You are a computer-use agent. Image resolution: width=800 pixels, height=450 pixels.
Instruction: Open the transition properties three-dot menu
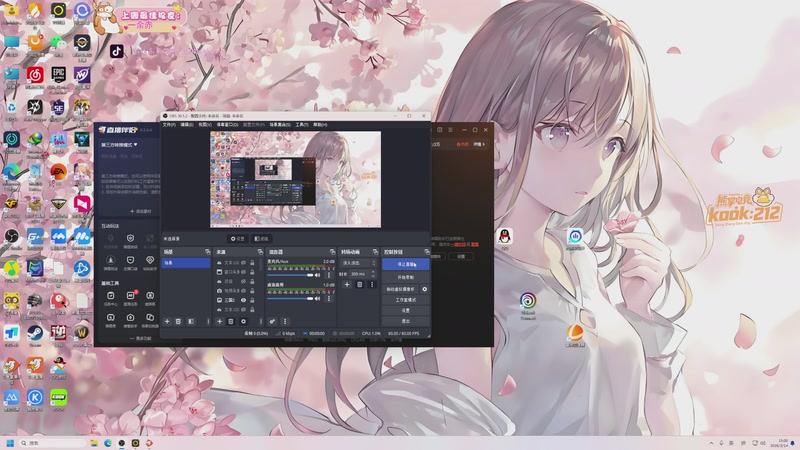[371, 285]
